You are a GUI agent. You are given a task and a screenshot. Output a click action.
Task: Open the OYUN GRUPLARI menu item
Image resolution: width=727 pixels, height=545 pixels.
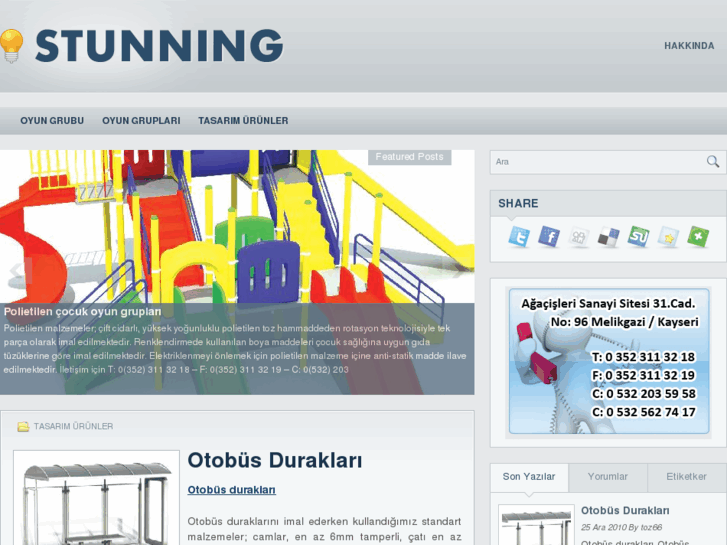141,121
